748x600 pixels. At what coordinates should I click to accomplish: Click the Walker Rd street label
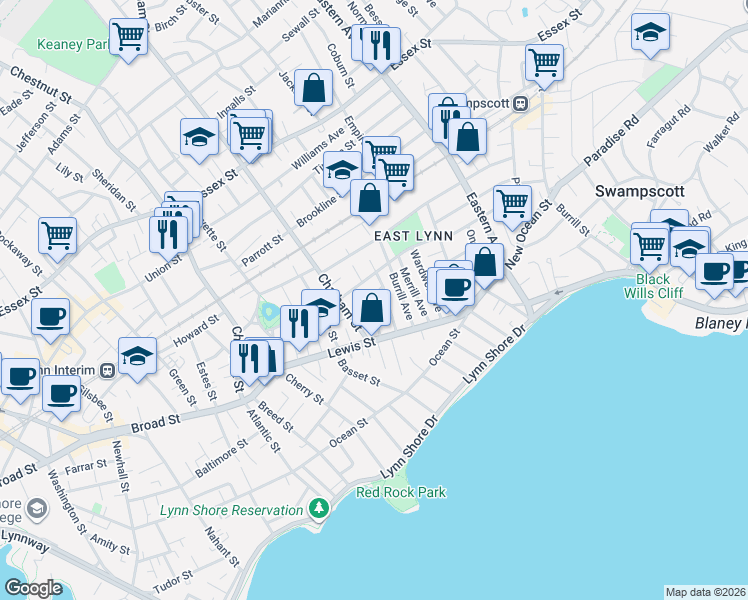pyautogui.click(x=721, y=133)
